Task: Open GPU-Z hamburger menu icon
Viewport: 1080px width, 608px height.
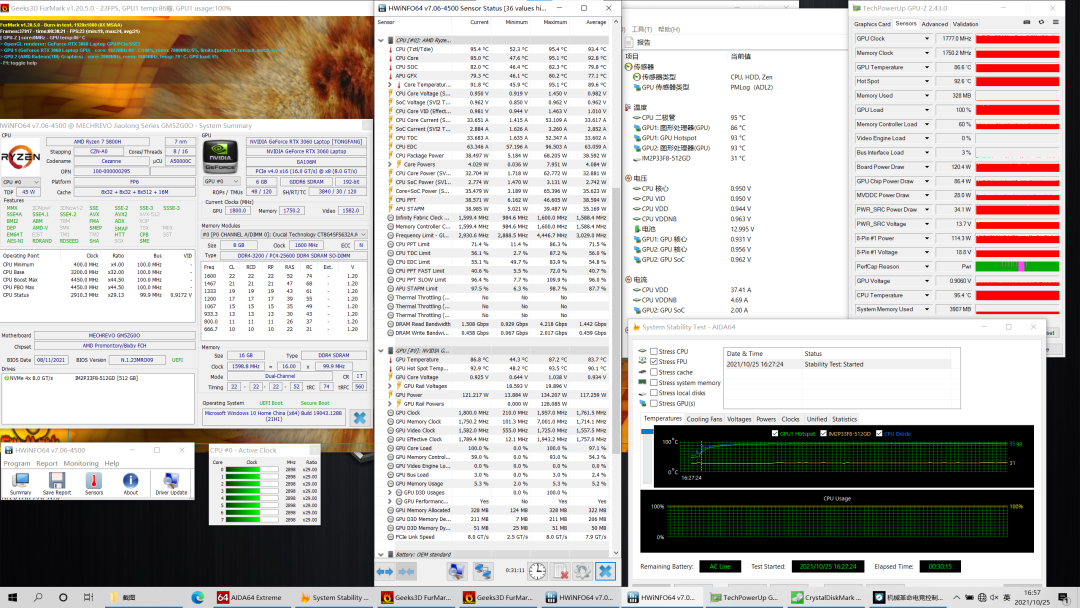Action: 1056,23
